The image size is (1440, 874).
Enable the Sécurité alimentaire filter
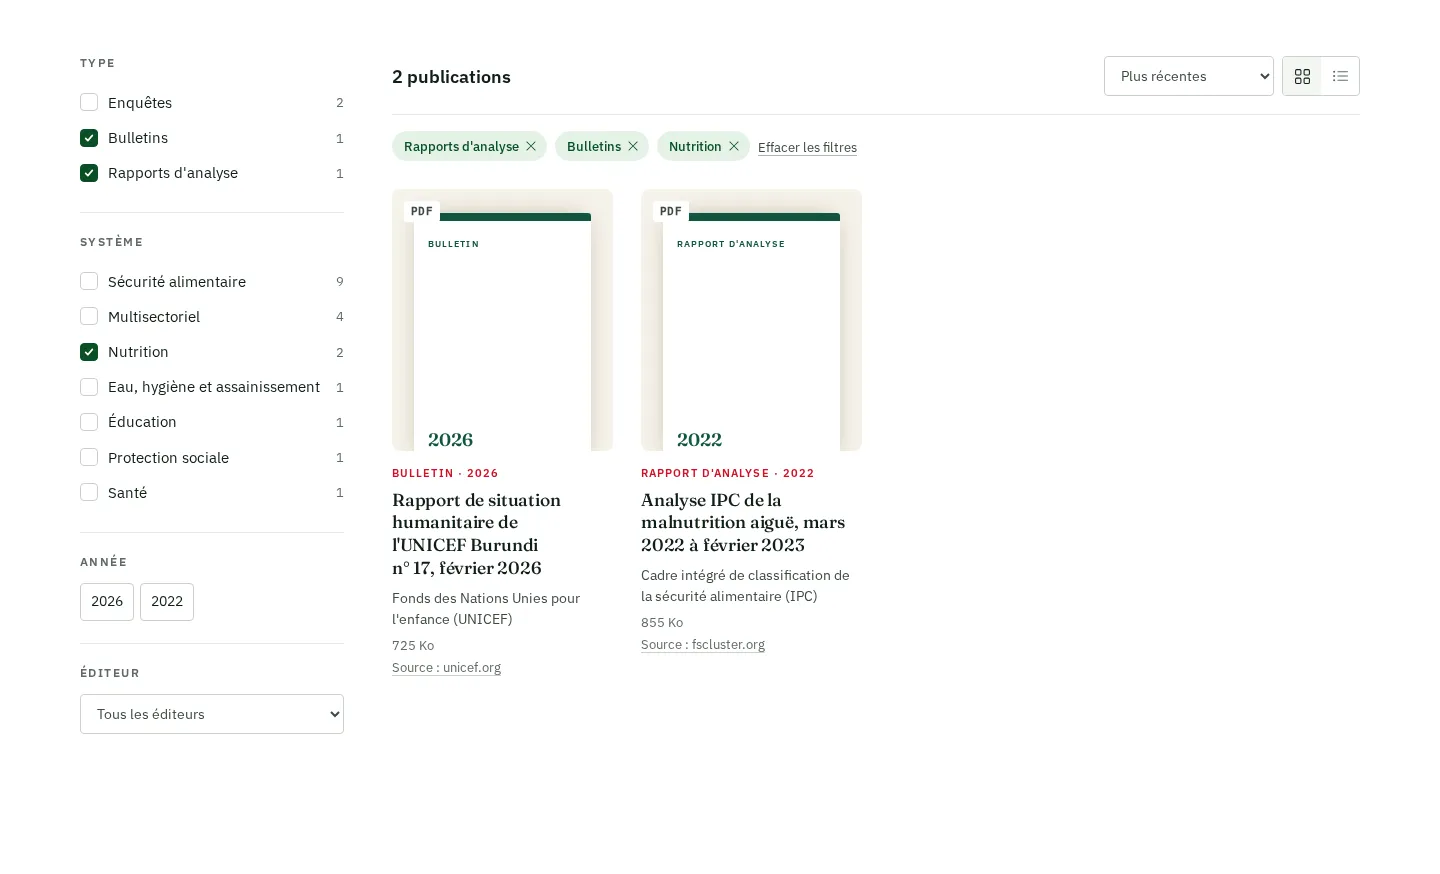pyautogui.click(x=89, y=282)
